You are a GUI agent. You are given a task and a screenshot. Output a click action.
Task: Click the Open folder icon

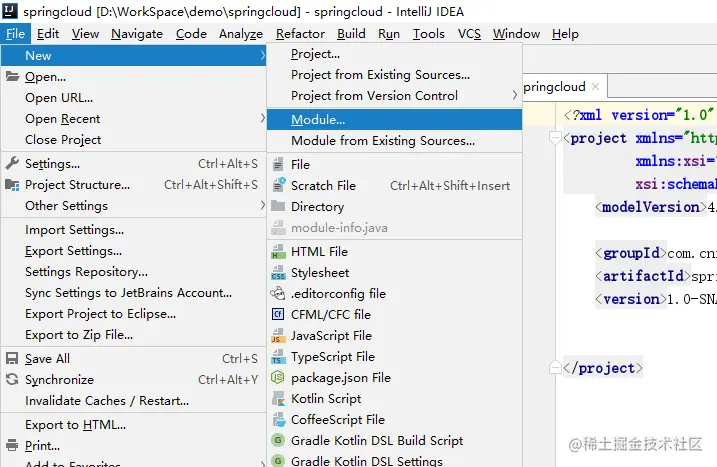point(12,76)
